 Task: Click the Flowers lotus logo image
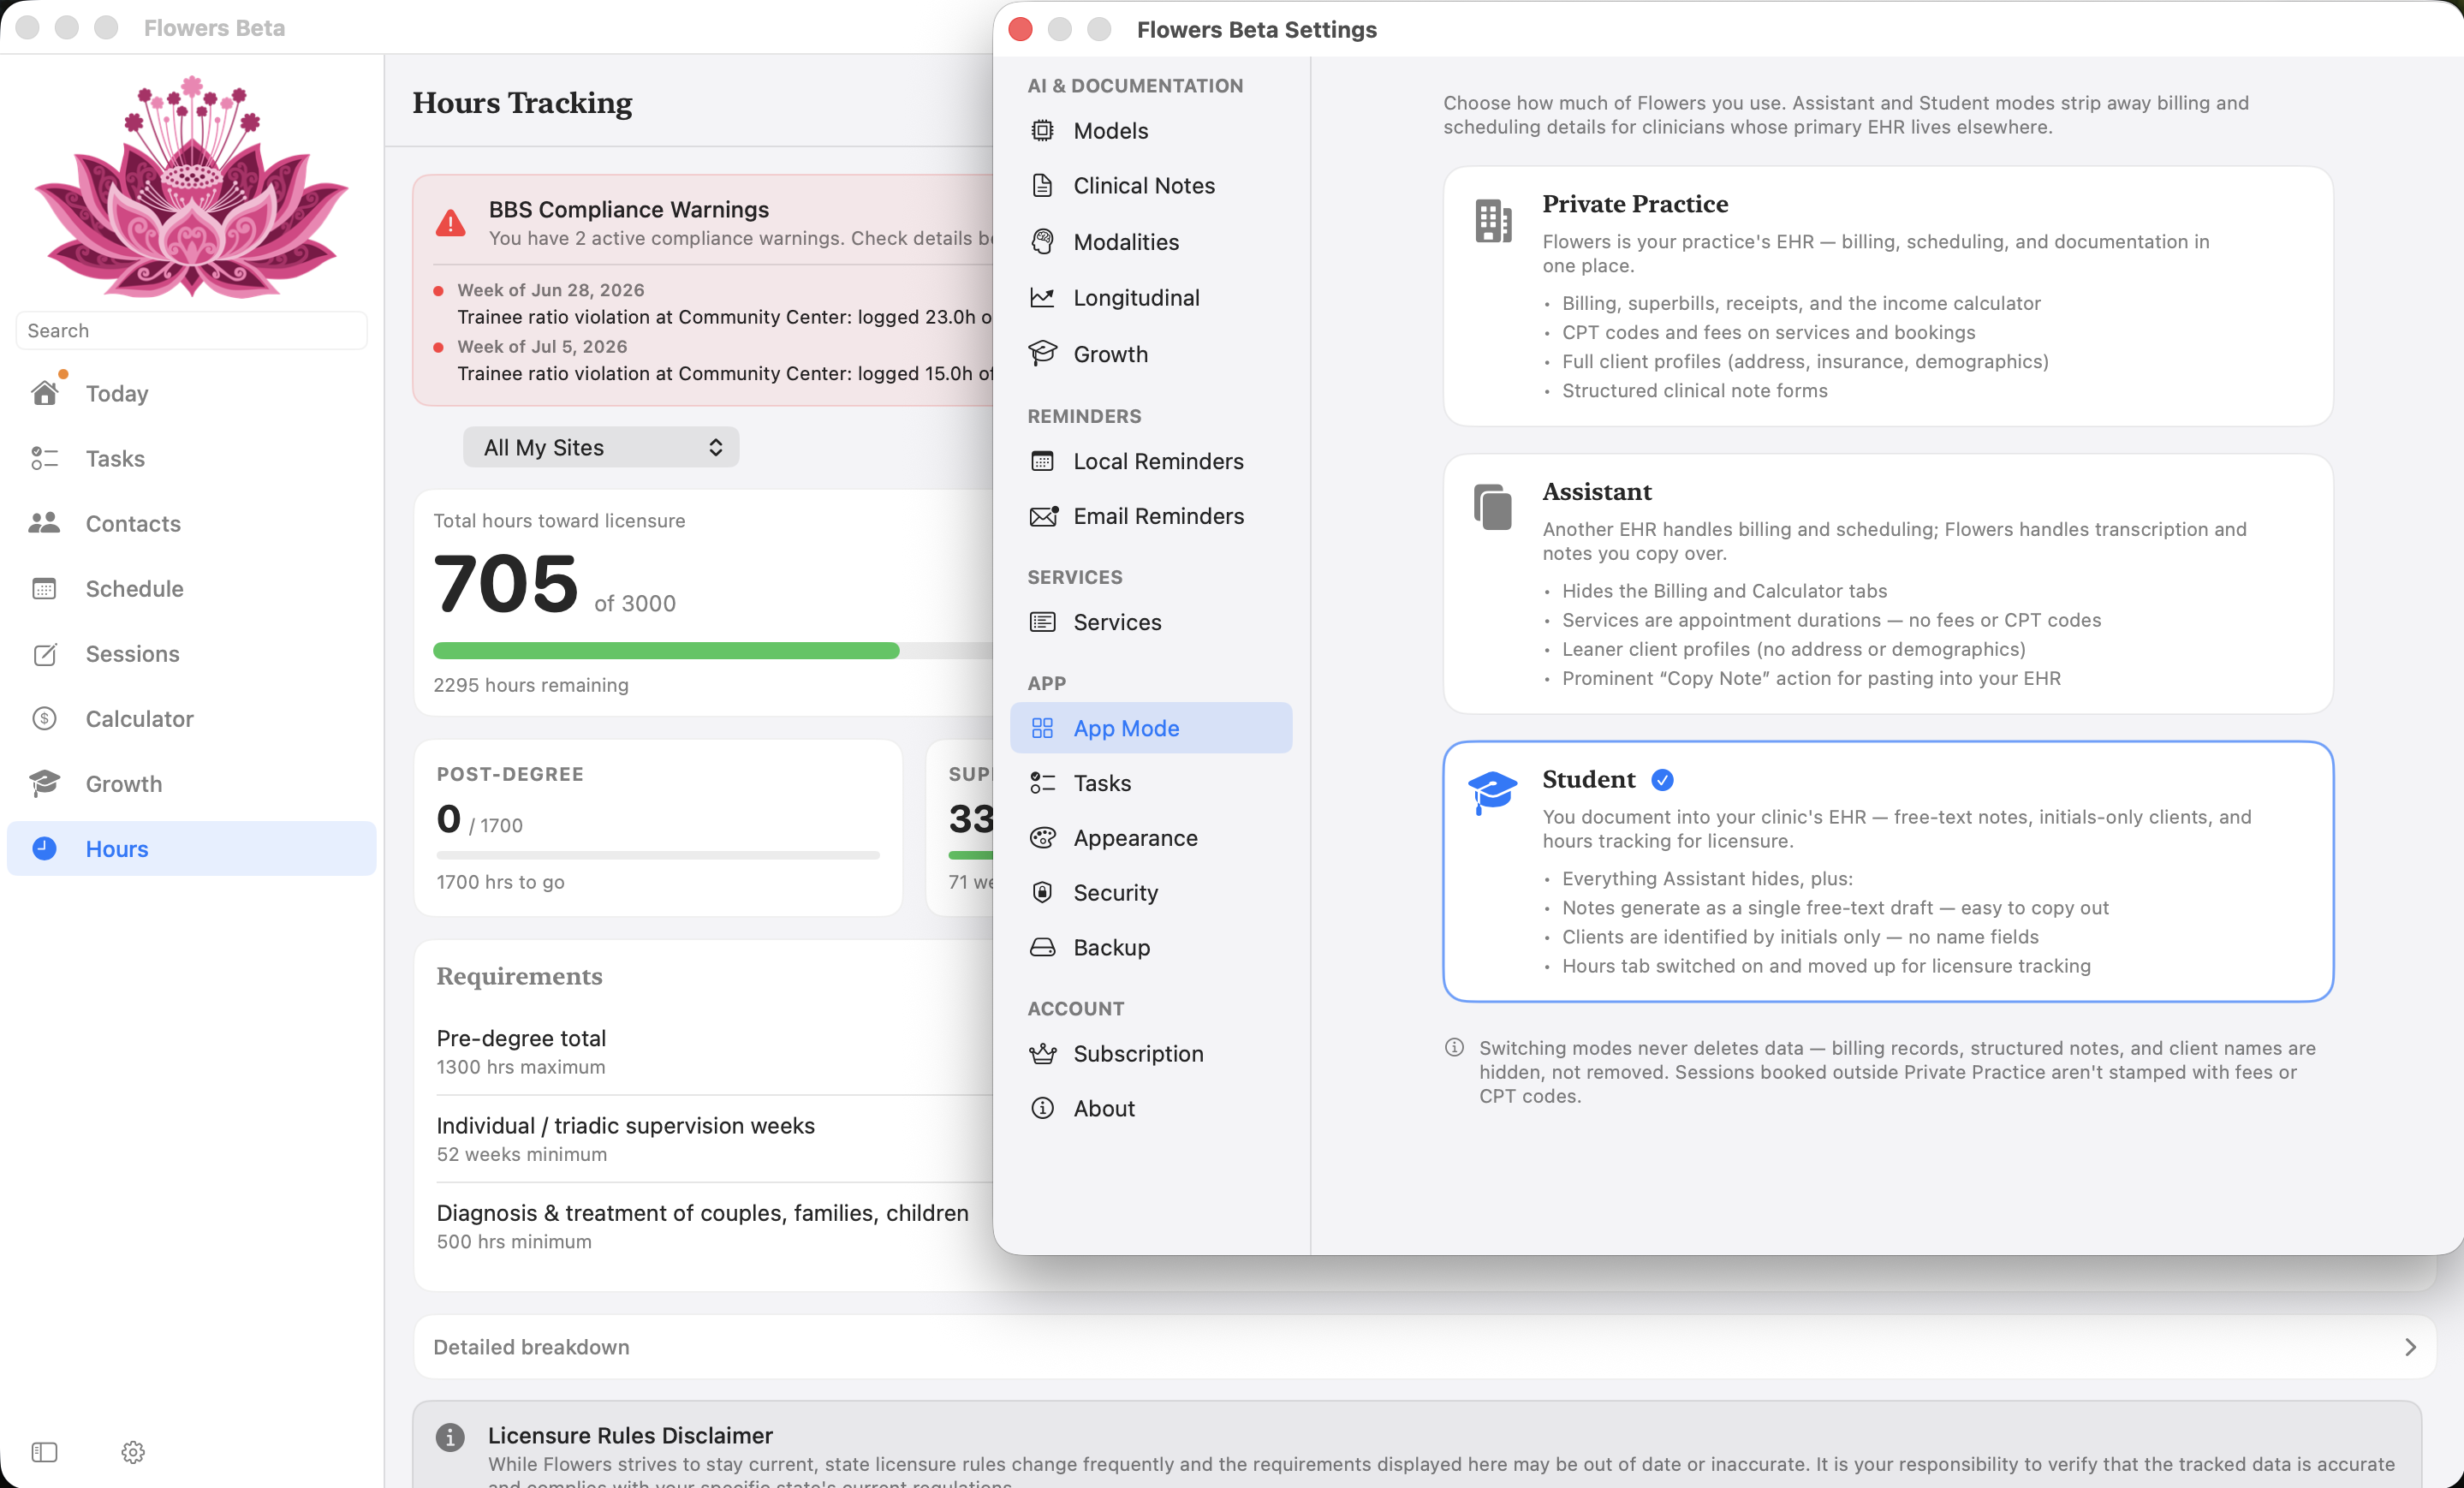191,186
